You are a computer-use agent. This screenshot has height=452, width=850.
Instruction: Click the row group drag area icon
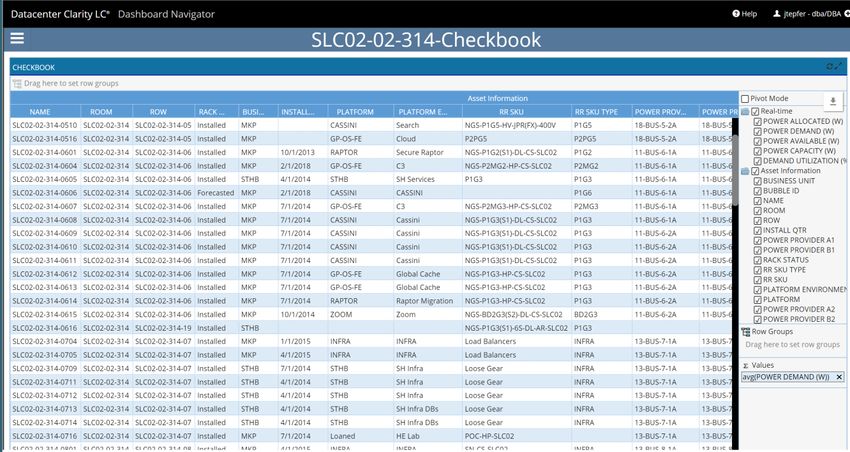pos(17,83)
